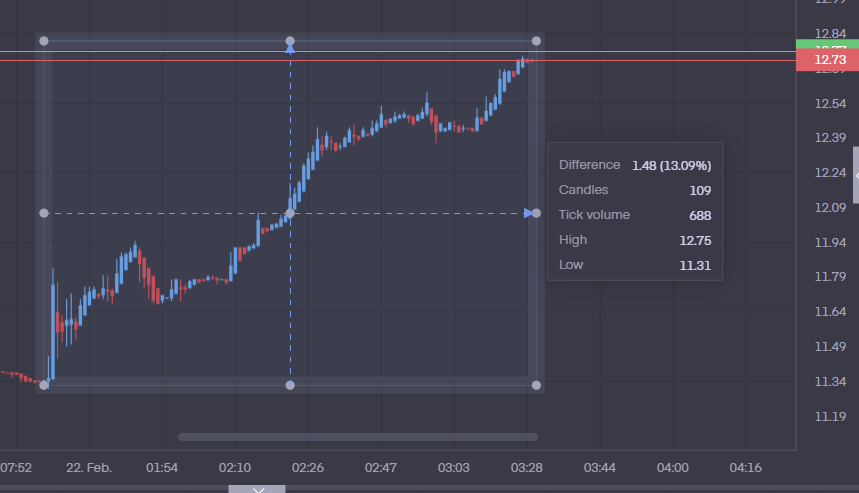Viewport: 859px width, 493px height.
Task: Click the top-right measurement box handle
Action: pyautogui.click(x=536, y=41)
